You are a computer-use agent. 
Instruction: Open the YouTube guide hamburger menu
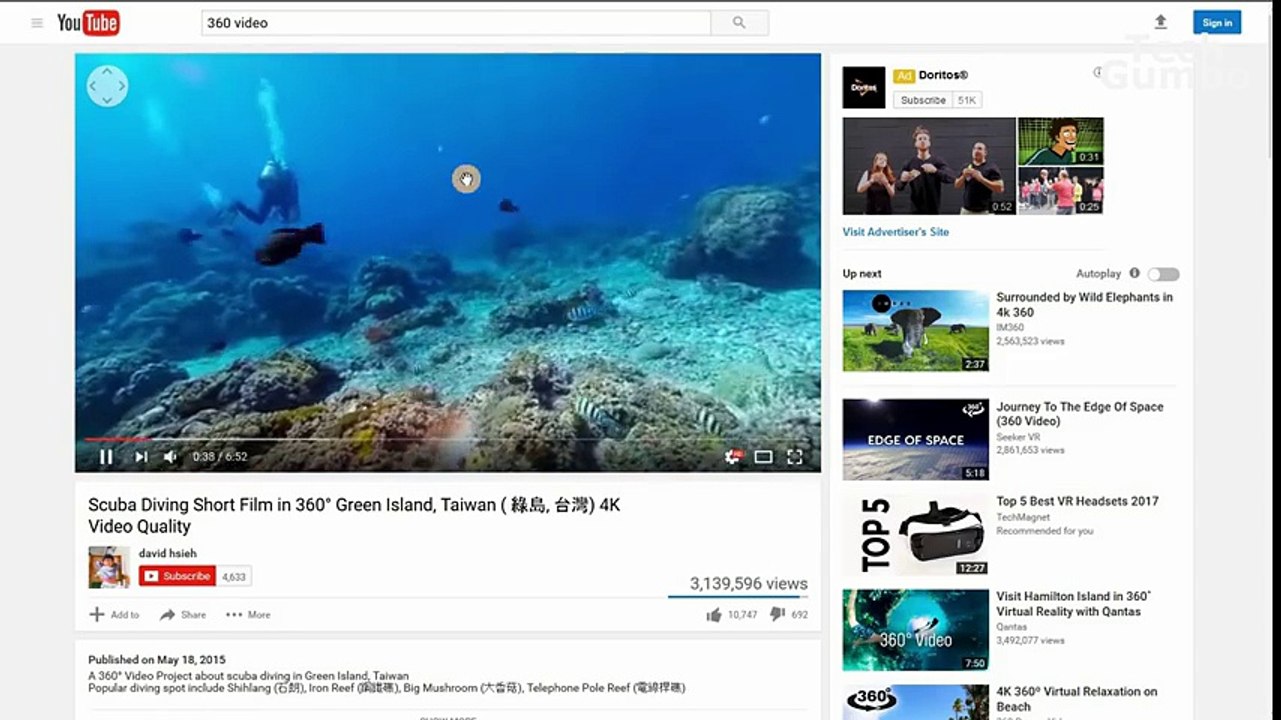pos(37,23)
